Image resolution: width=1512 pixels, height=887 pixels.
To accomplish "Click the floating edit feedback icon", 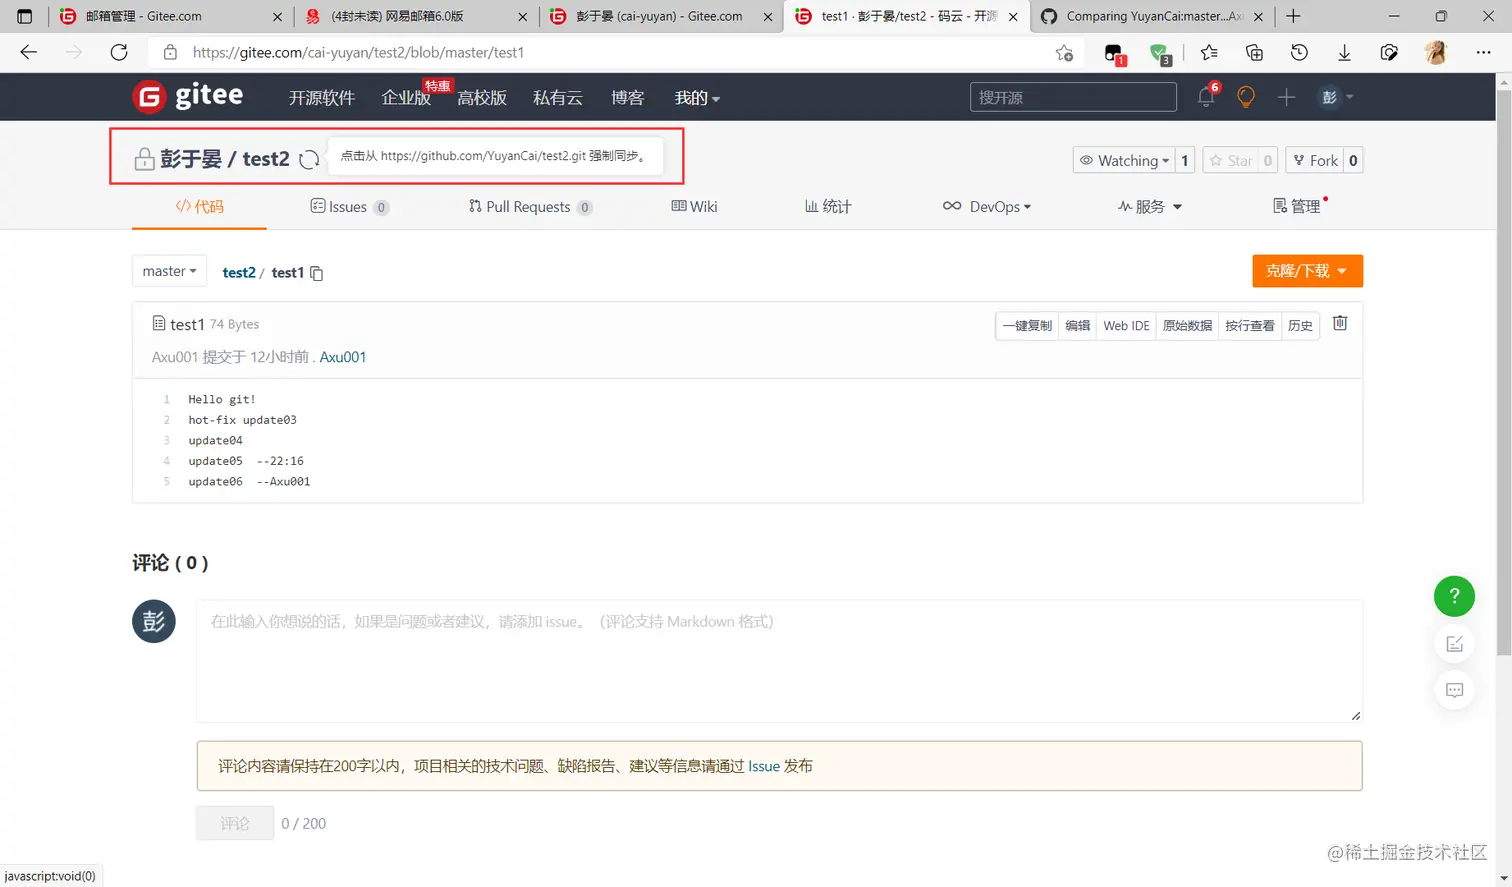I will 1454,643.
